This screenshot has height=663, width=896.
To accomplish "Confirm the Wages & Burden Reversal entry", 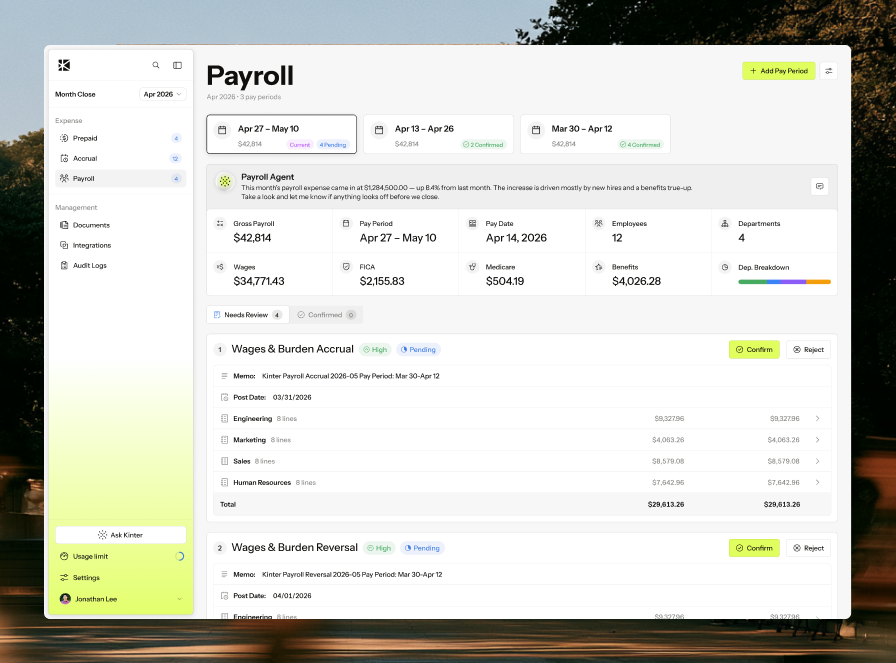I will coord(754,548).
